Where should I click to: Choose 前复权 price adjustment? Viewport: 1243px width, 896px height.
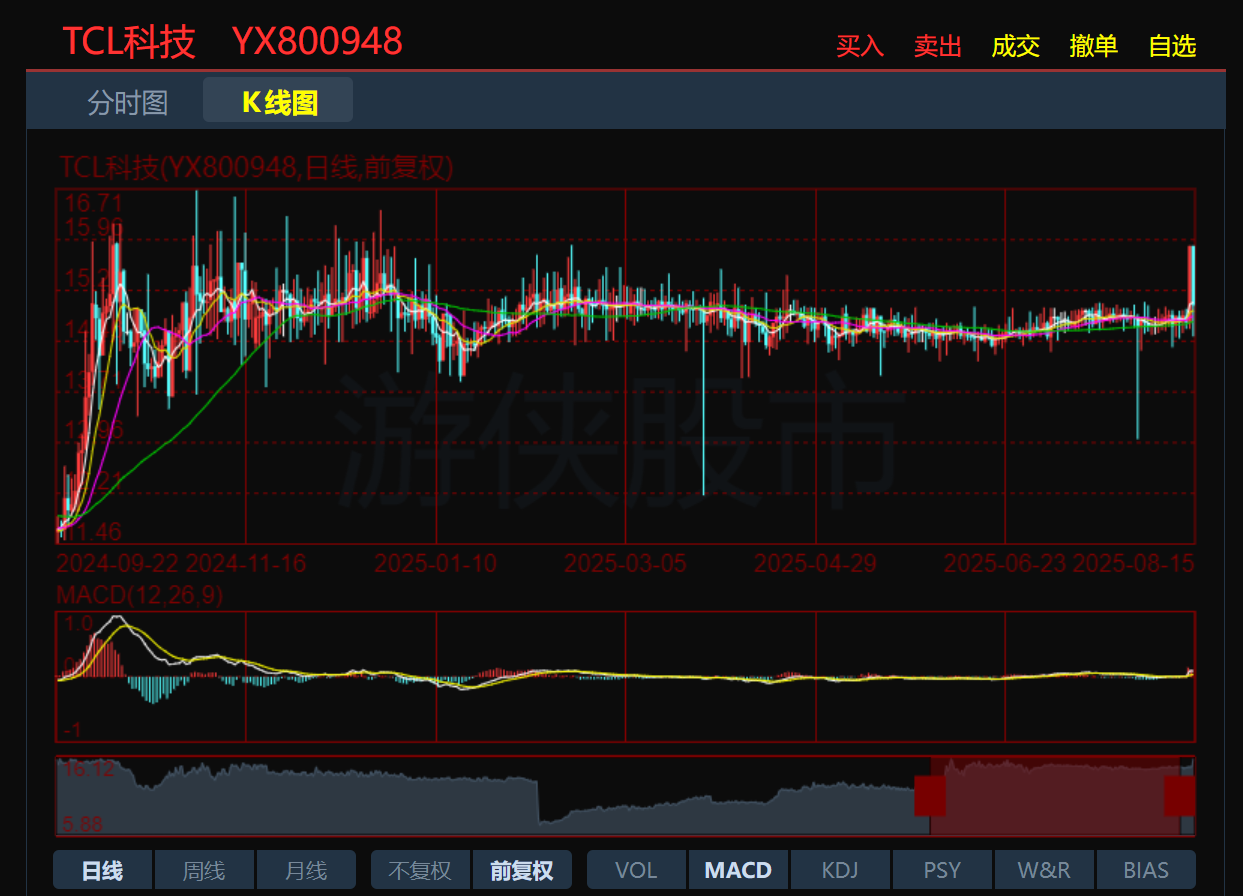click(522, 870)
